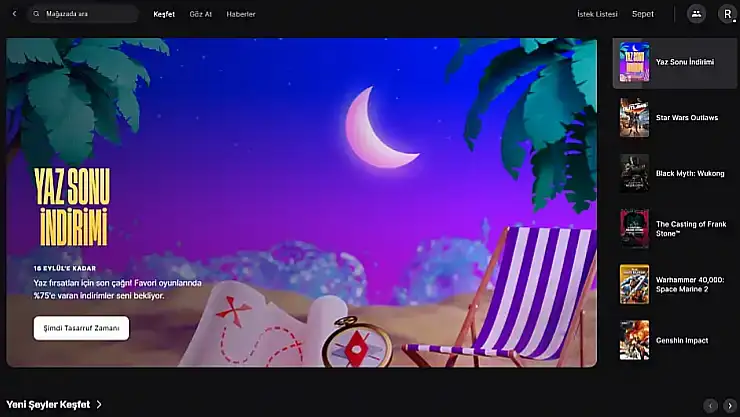This screenshot has width=740, height=417.
Task: Click the Yaz Sonu İndirimi hero banner title
Action: pos(72,207)
